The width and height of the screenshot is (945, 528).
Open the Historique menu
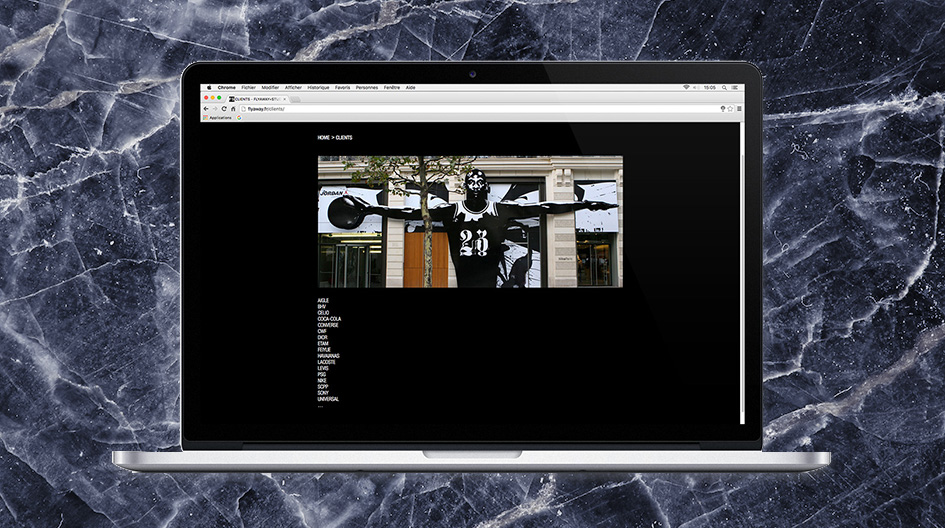pyautogui.click(x=318, y=87)
